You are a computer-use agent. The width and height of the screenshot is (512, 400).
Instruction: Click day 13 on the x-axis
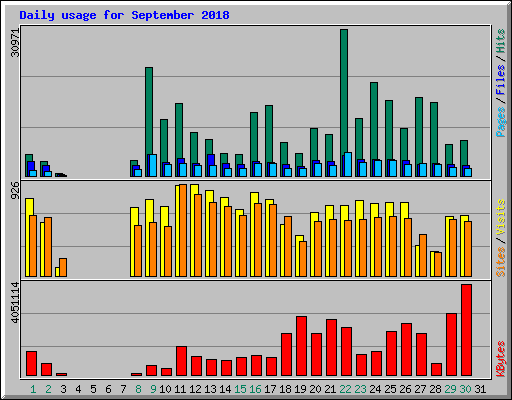click(x=210, y=389)
